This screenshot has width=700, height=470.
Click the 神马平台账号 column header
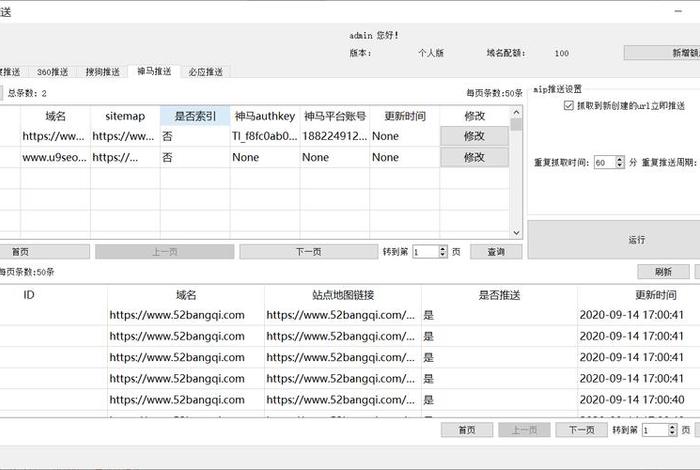[x=335, y=116]
